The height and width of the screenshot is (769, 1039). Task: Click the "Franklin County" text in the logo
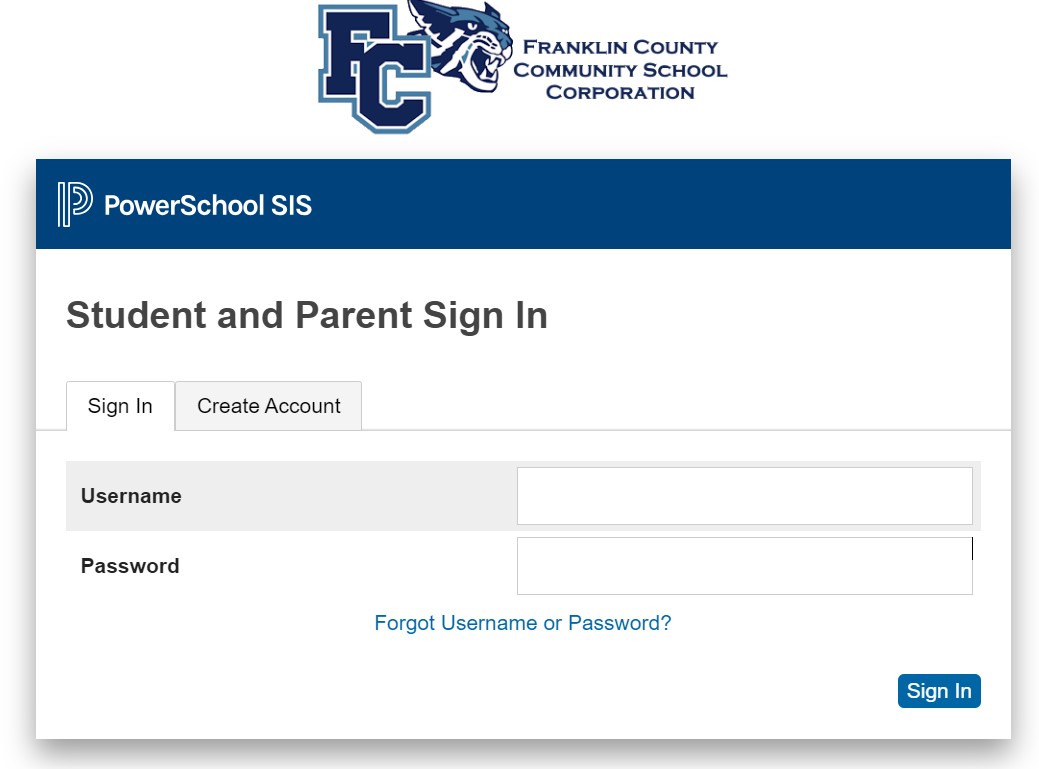coord(620,47)
